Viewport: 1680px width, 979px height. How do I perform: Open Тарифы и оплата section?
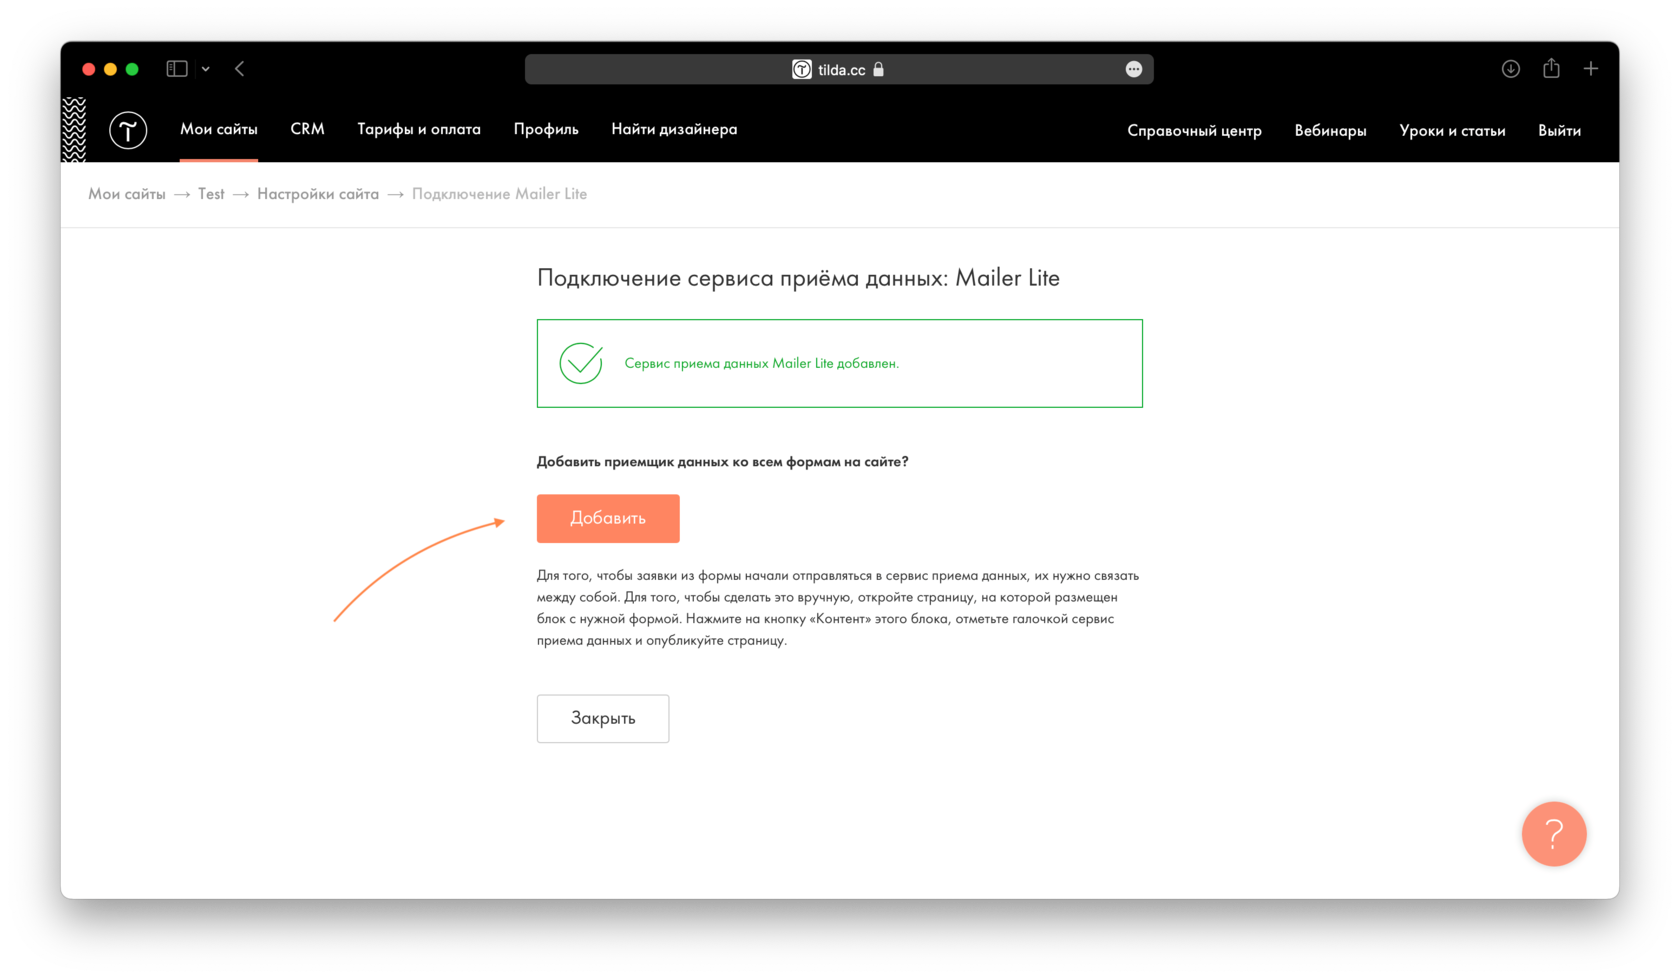pos(419,129)
